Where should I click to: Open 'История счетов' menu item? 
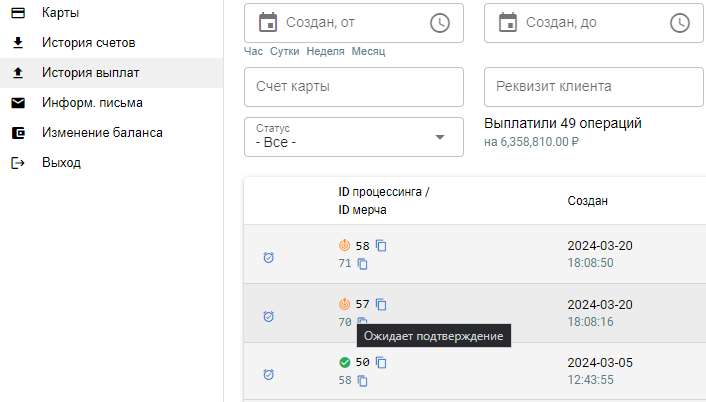88,43
